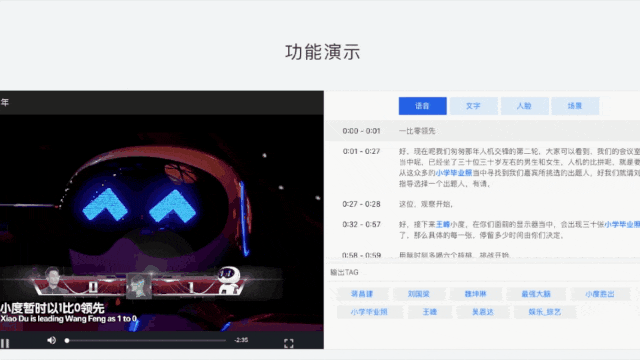Viewport: 640px width, 360px height.
Task: Click the 最强大脑 output tag
Action: 536,294
